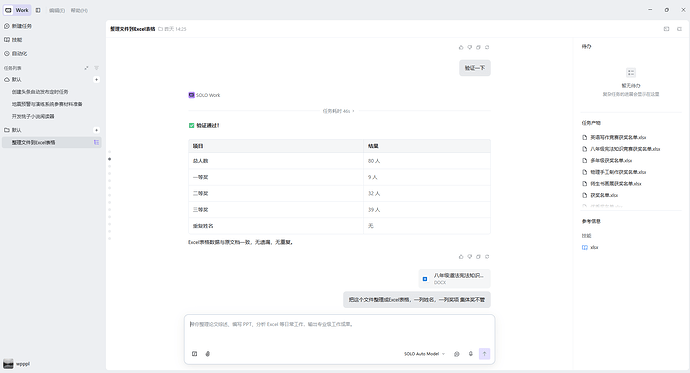Select the 32 人 table cell
This screenshot has width=690, height=373.
(x=427, y=194)
